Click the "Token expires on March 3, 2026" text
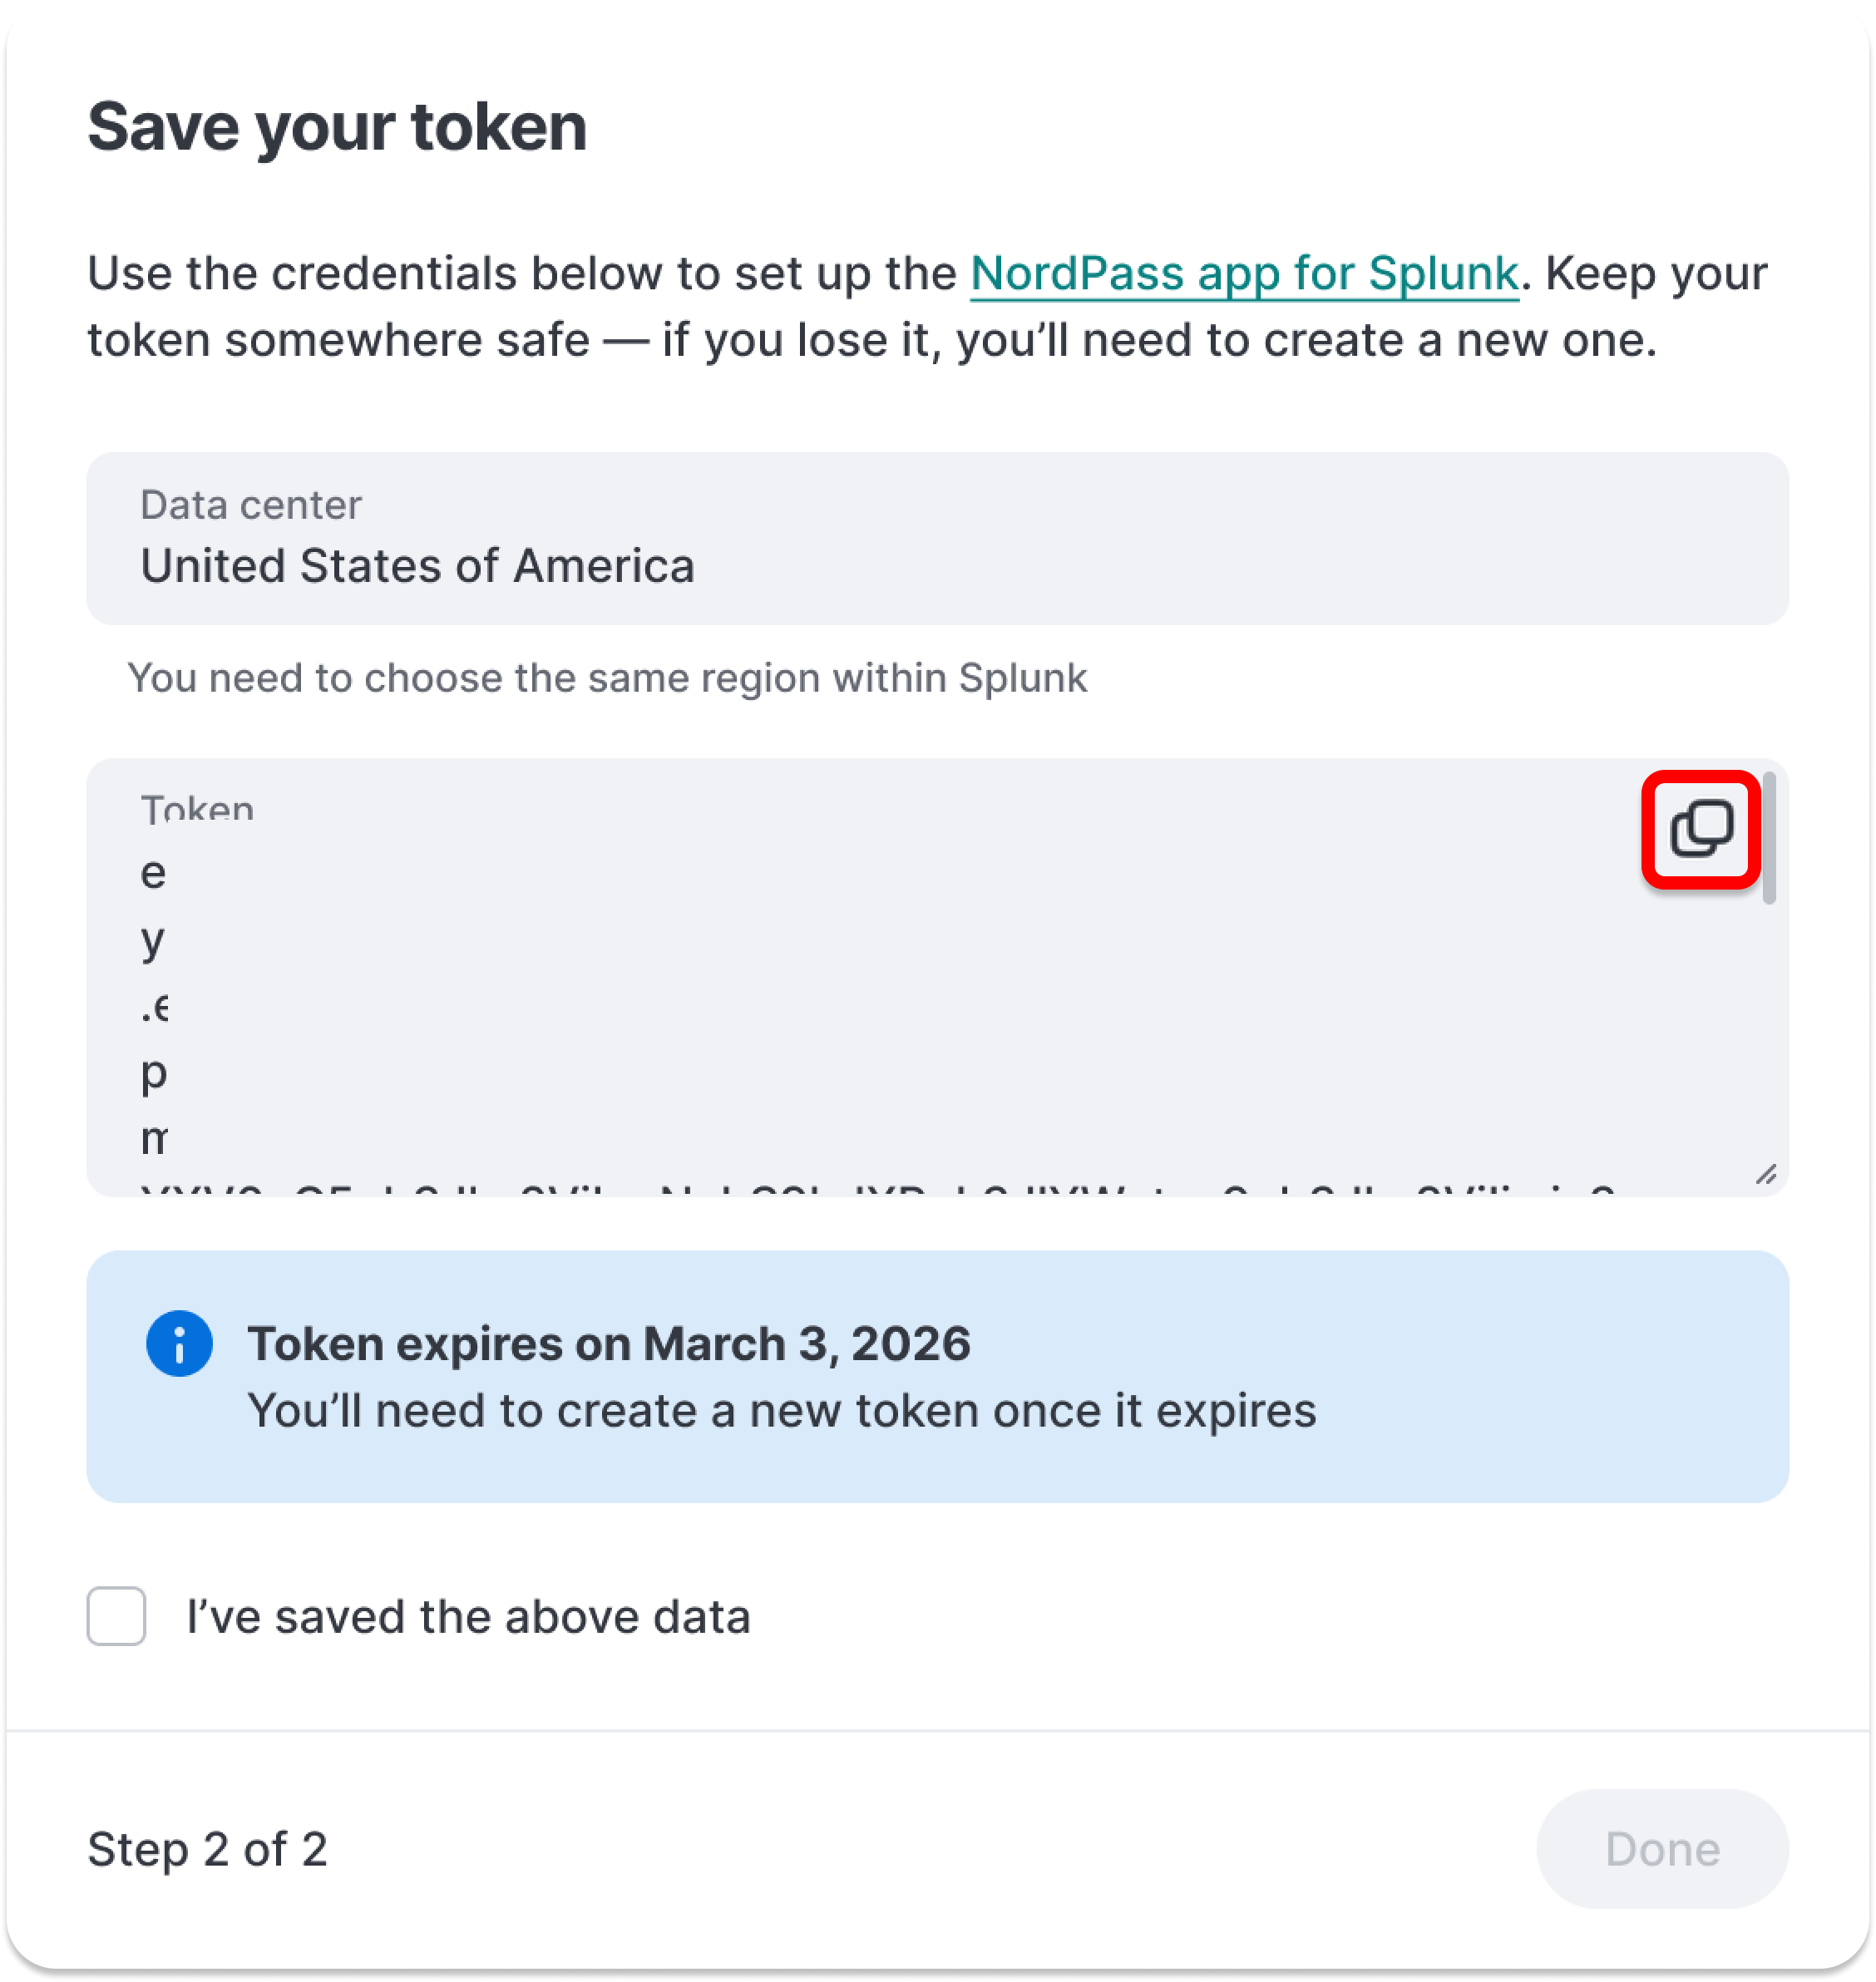 [609, 1343]
